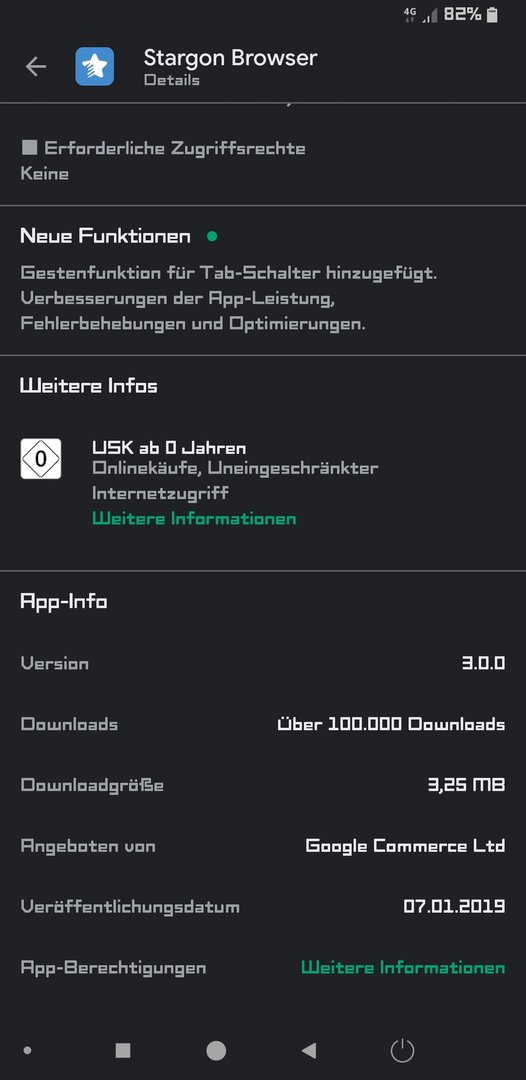The width and height of the screenshot is (526, 1080).
Task: Select the Version 3.0.0 row
Action: point(263,663)
